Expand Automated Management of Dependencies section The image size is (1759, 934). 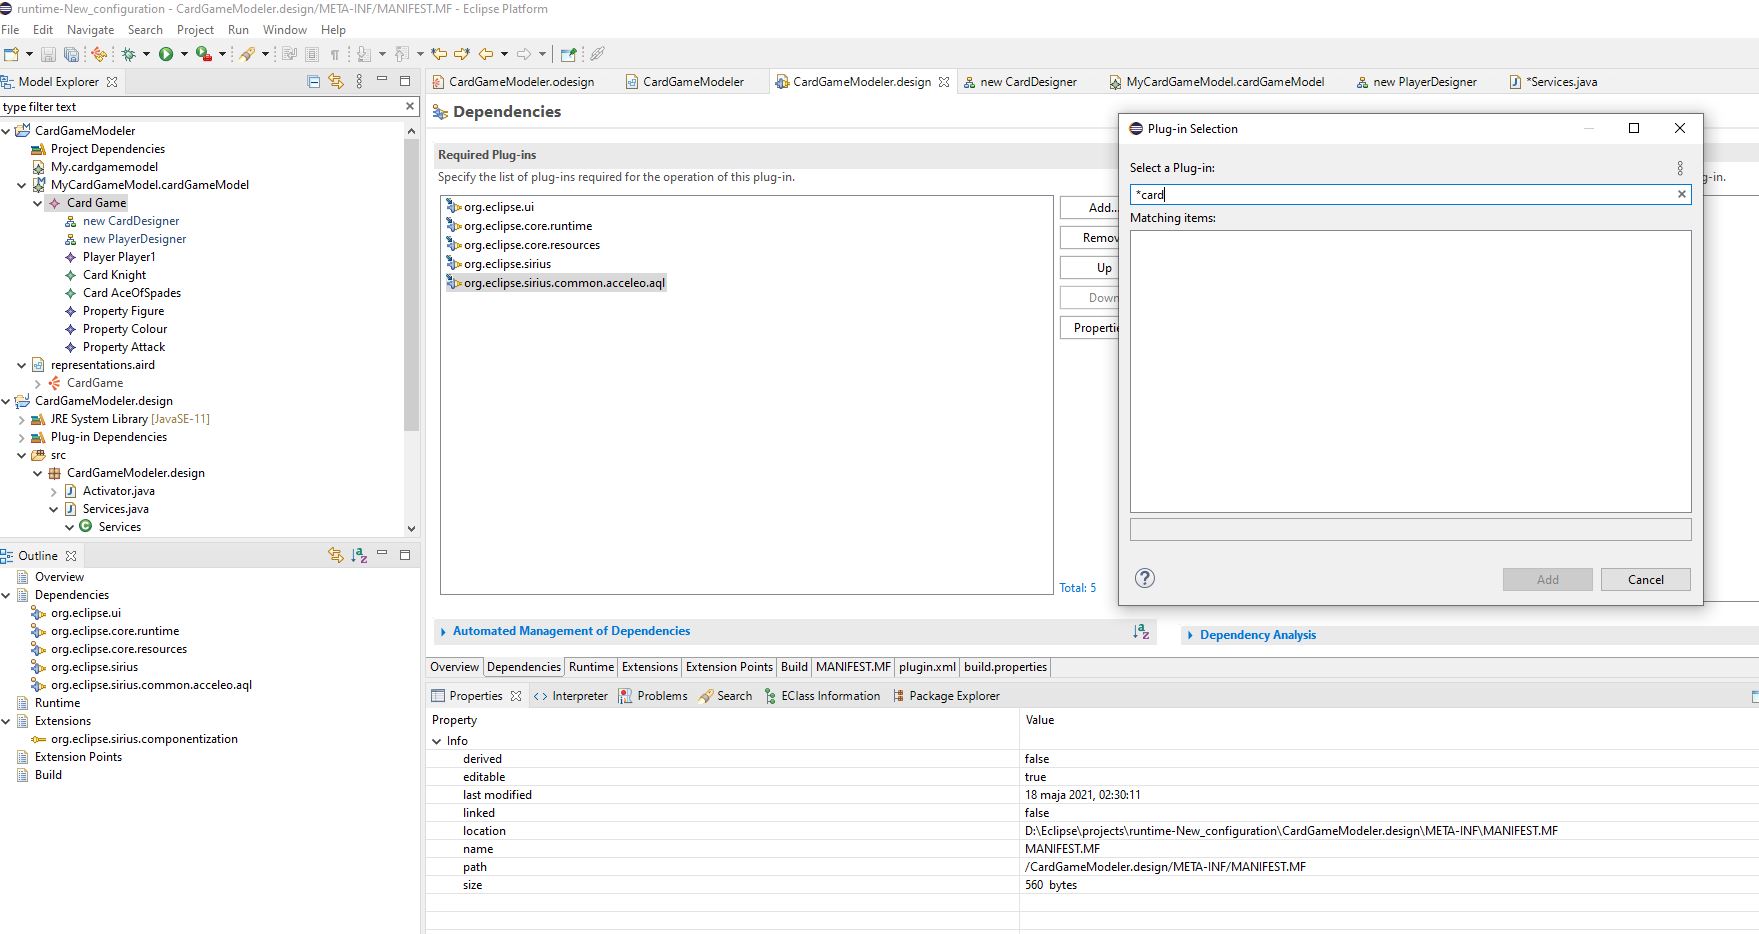[x=571, y=631]
